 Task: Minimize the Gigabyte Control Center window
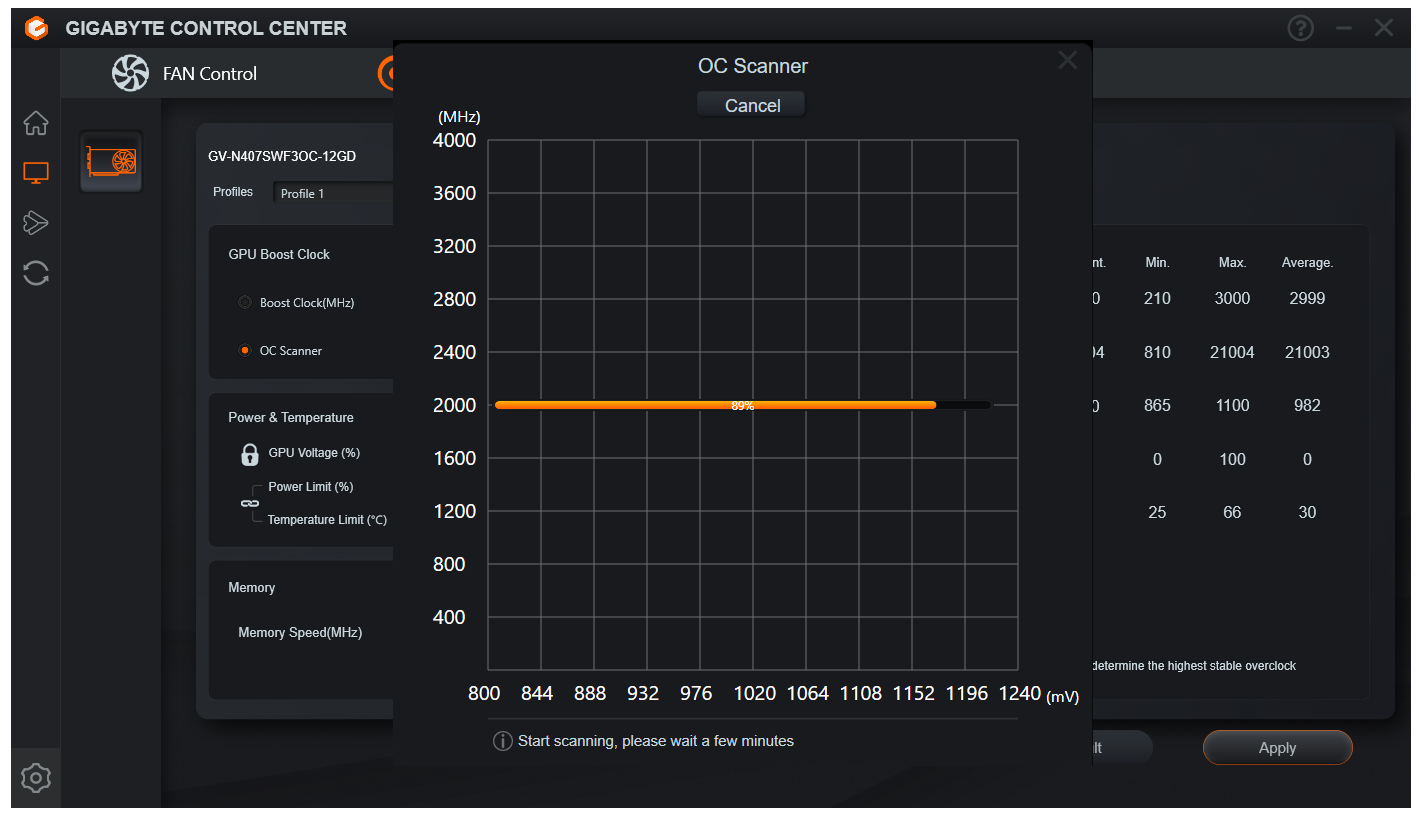(1343, 28)
